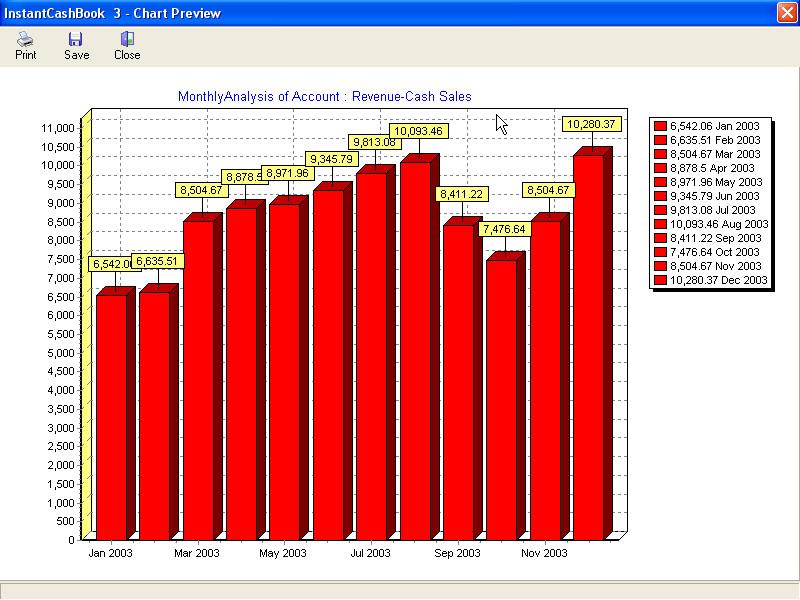Click the May 2003 axis label
The width and height of the screenshot is (800, 600).
(x=283, y=553)
